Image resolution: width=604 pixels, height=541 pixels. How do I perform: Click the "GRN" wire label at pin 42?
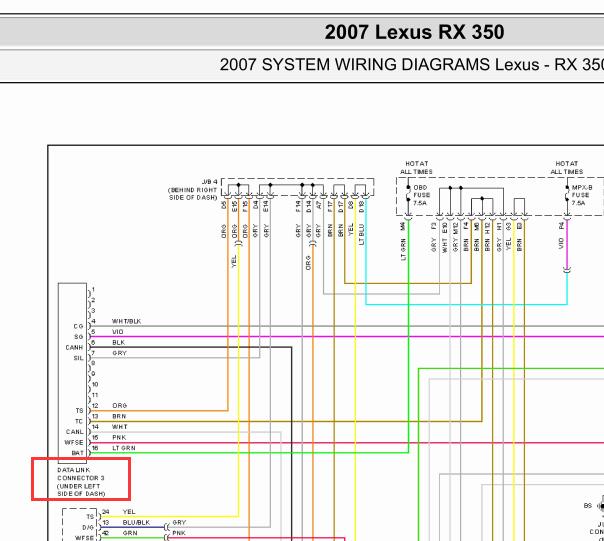coord(130,533)
